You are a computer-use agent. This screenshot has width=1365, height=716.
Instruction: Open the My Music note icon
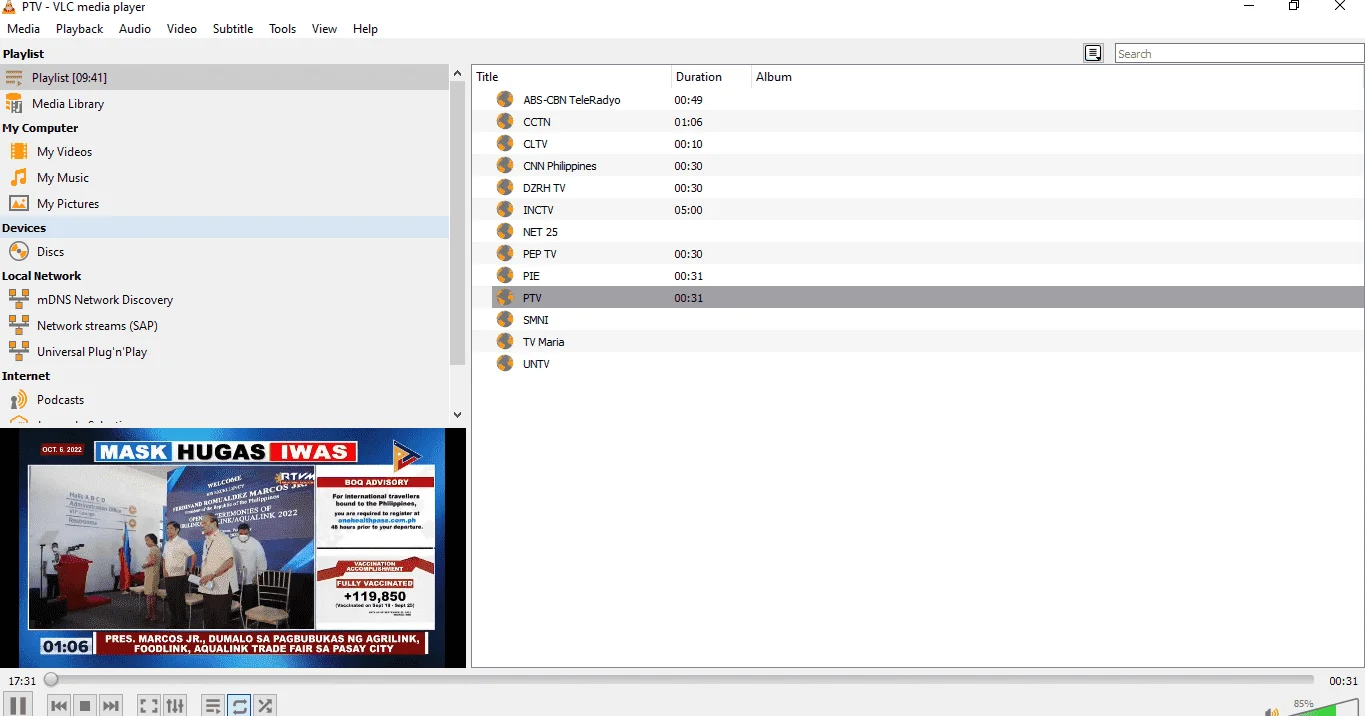[18, 177]
